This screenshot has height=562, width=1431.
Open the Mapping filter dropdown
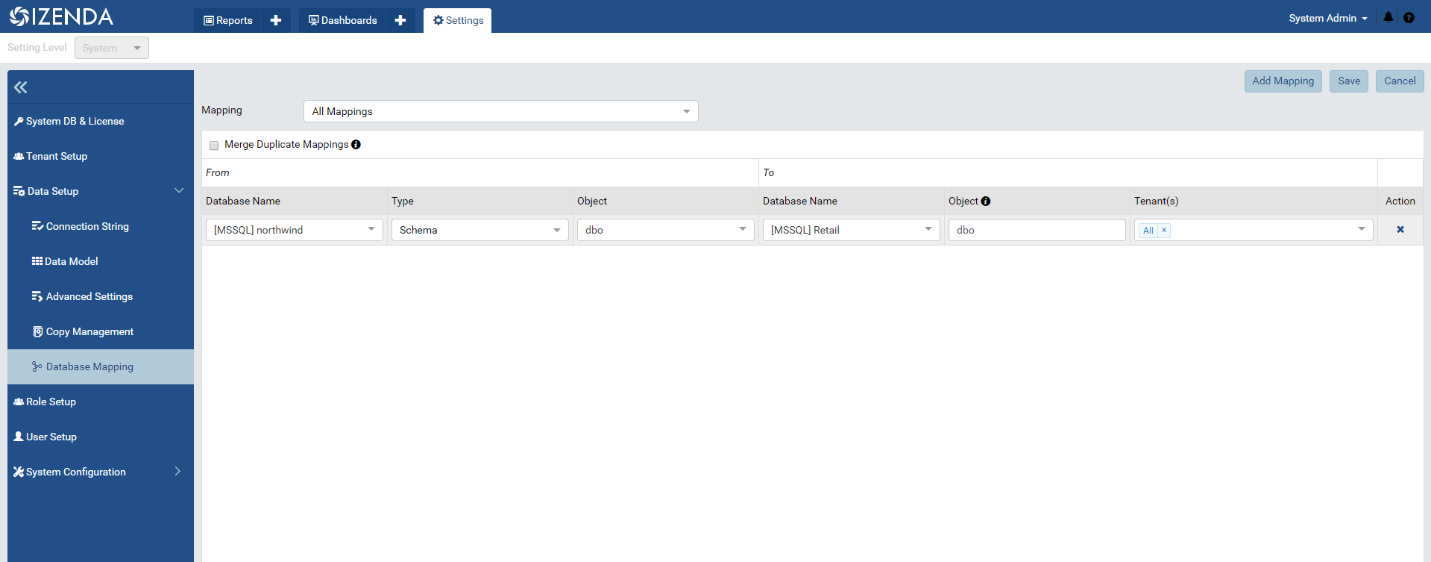tap(501, 111)
